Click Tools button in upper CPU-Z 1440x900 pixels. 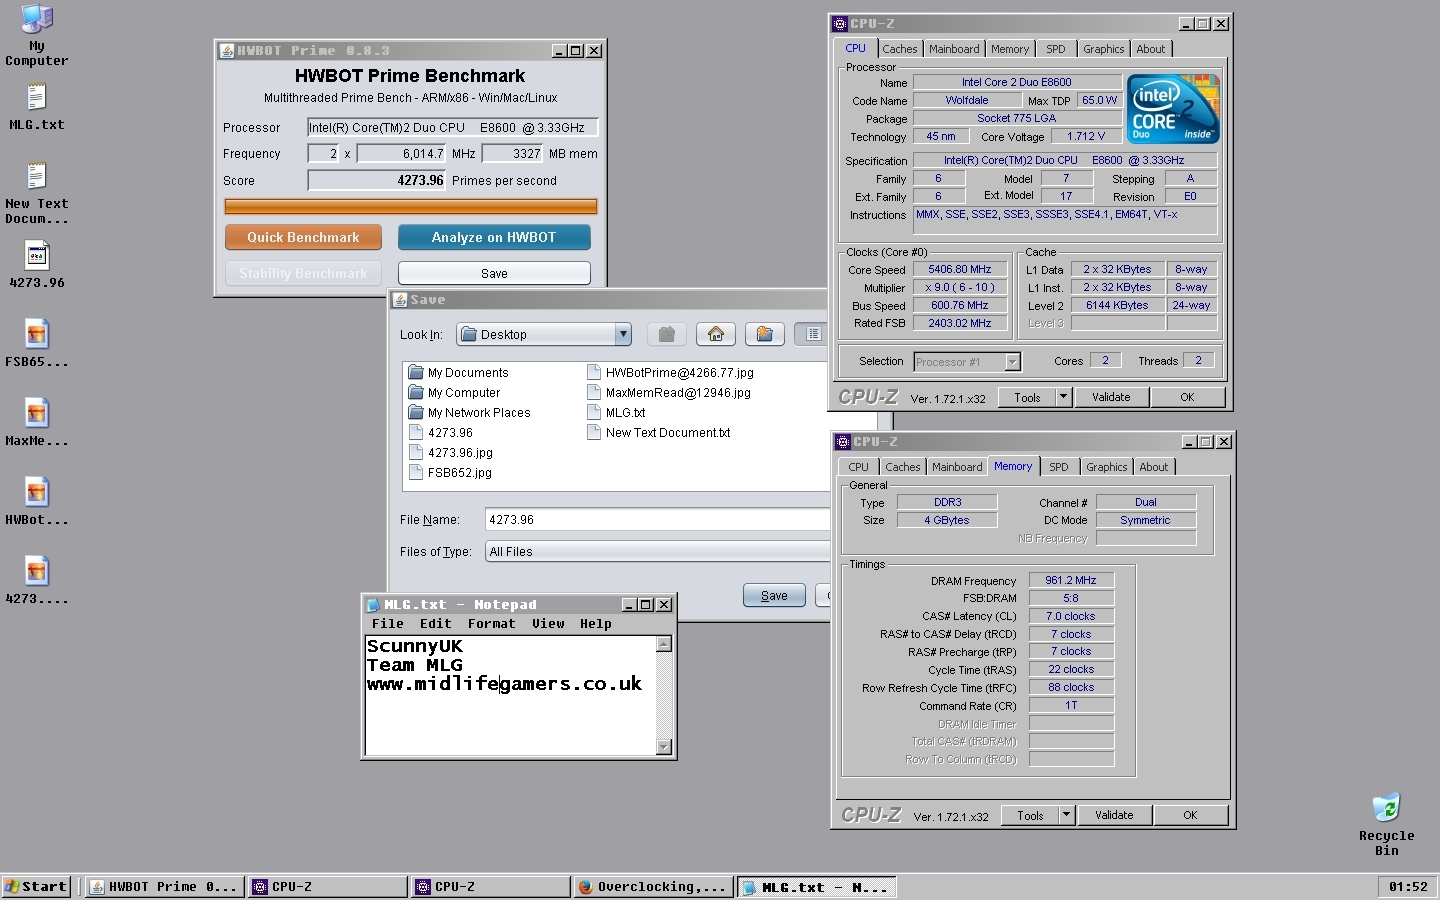[1027, 397]
